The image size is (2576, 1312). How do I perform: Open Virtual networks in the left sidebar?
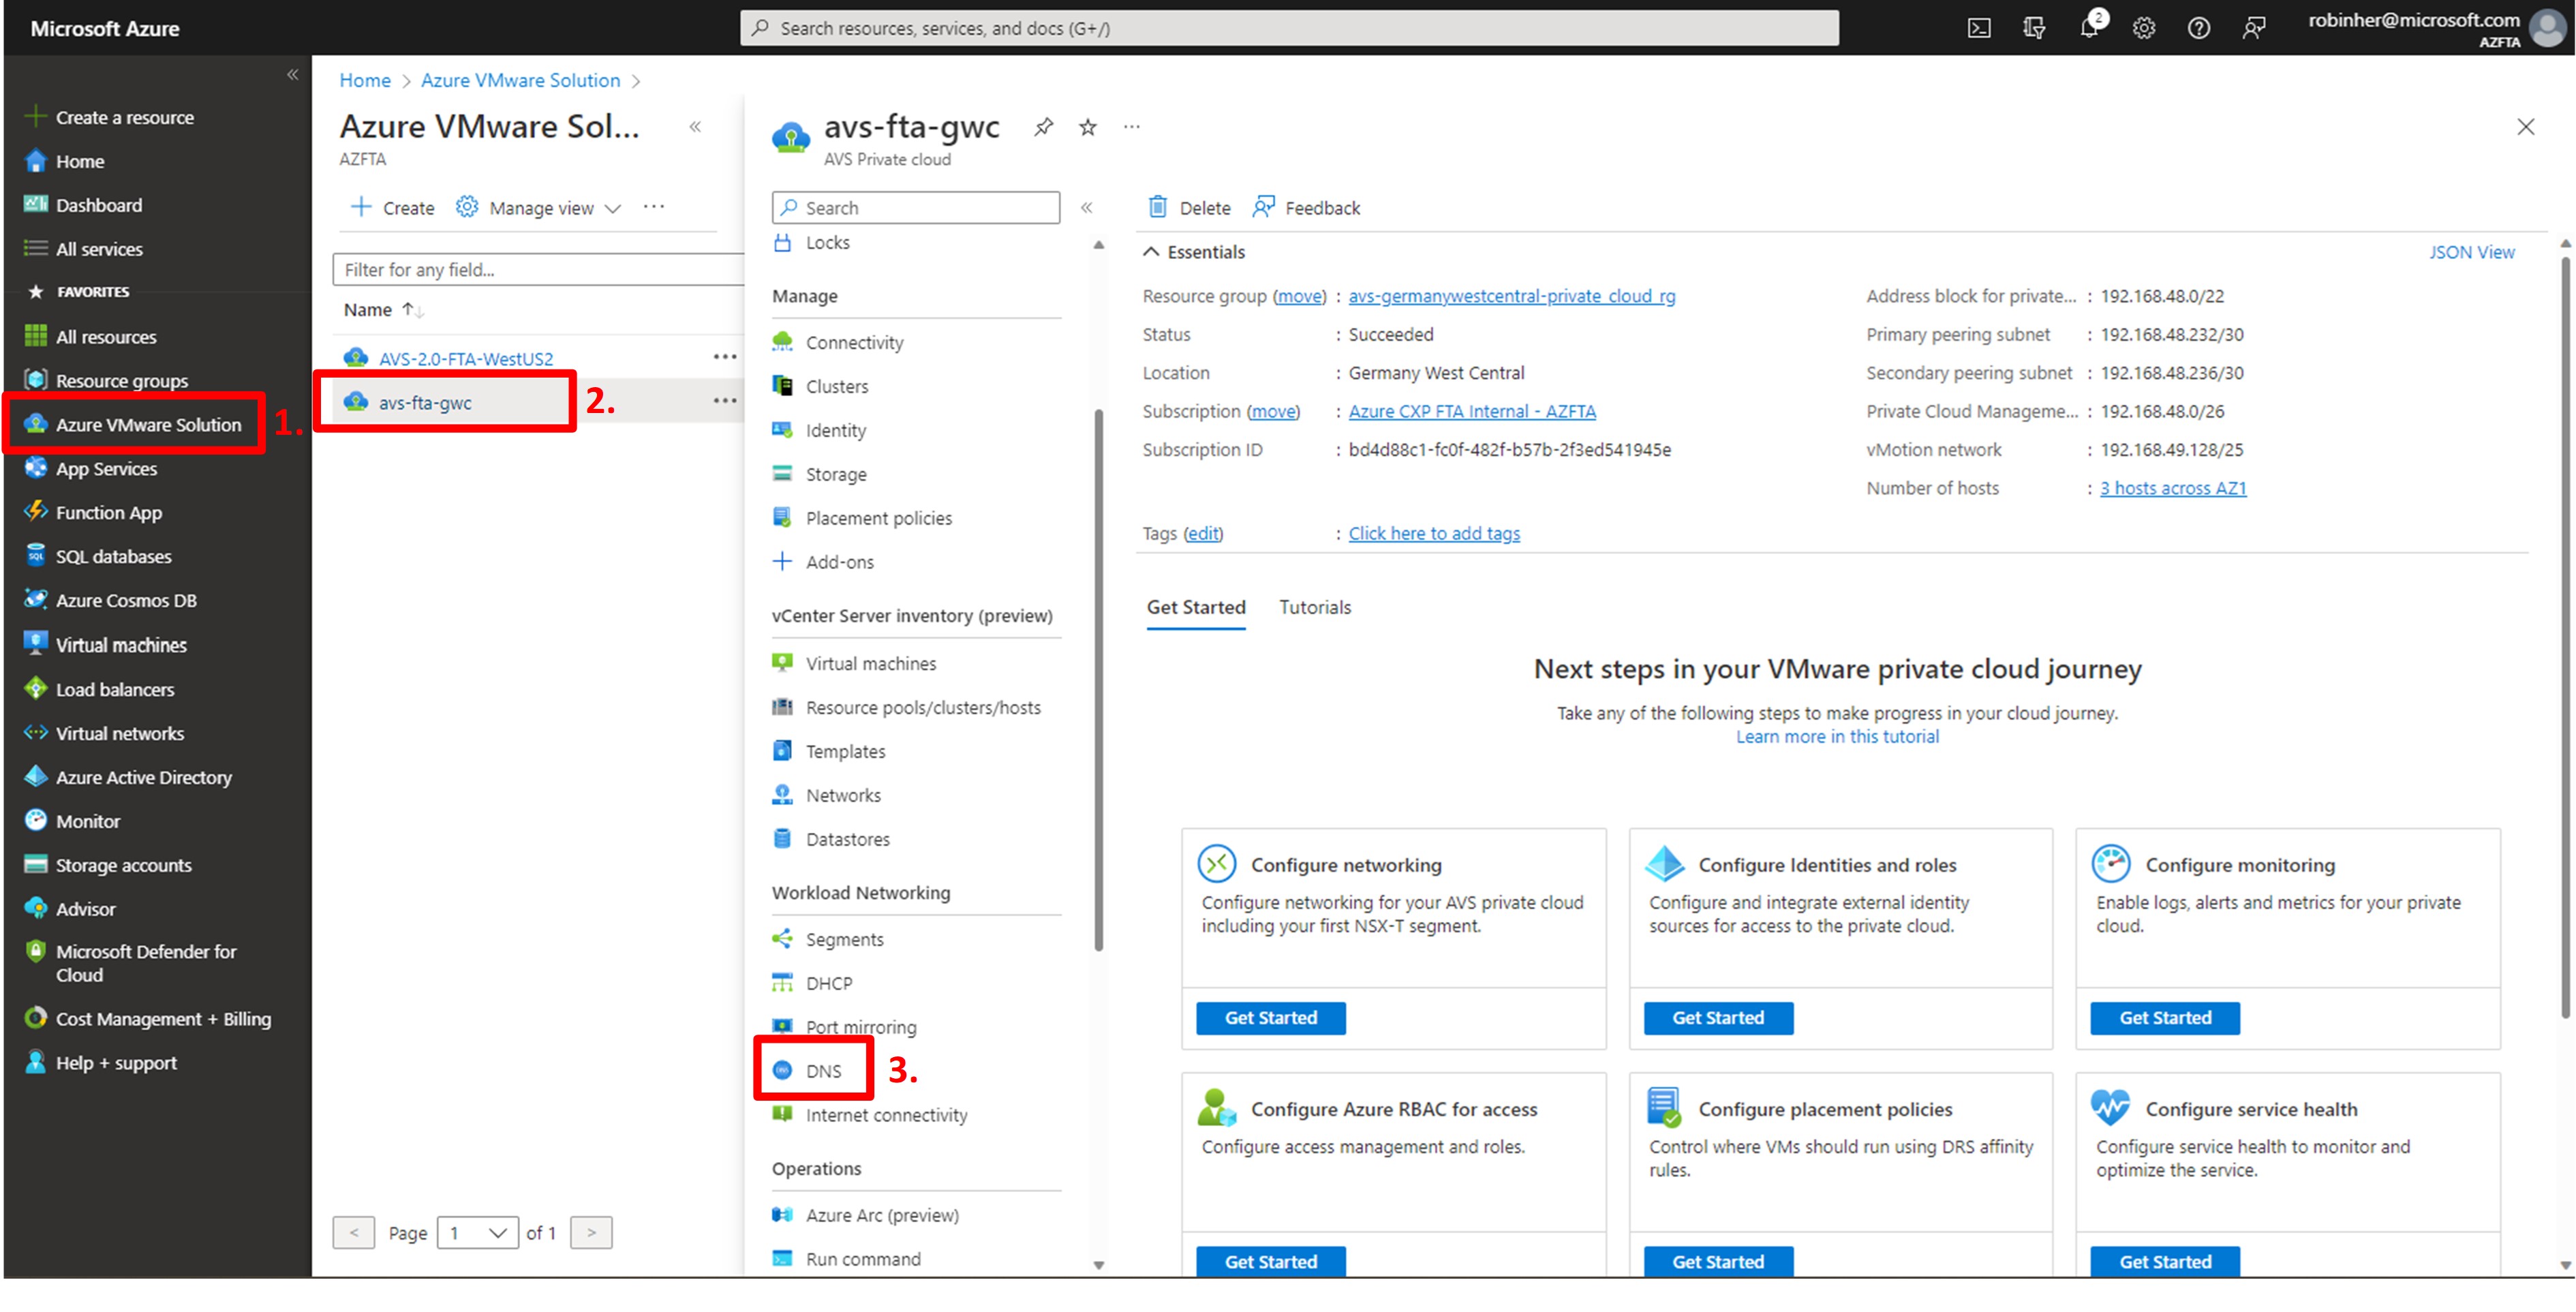tap(116, 733)
